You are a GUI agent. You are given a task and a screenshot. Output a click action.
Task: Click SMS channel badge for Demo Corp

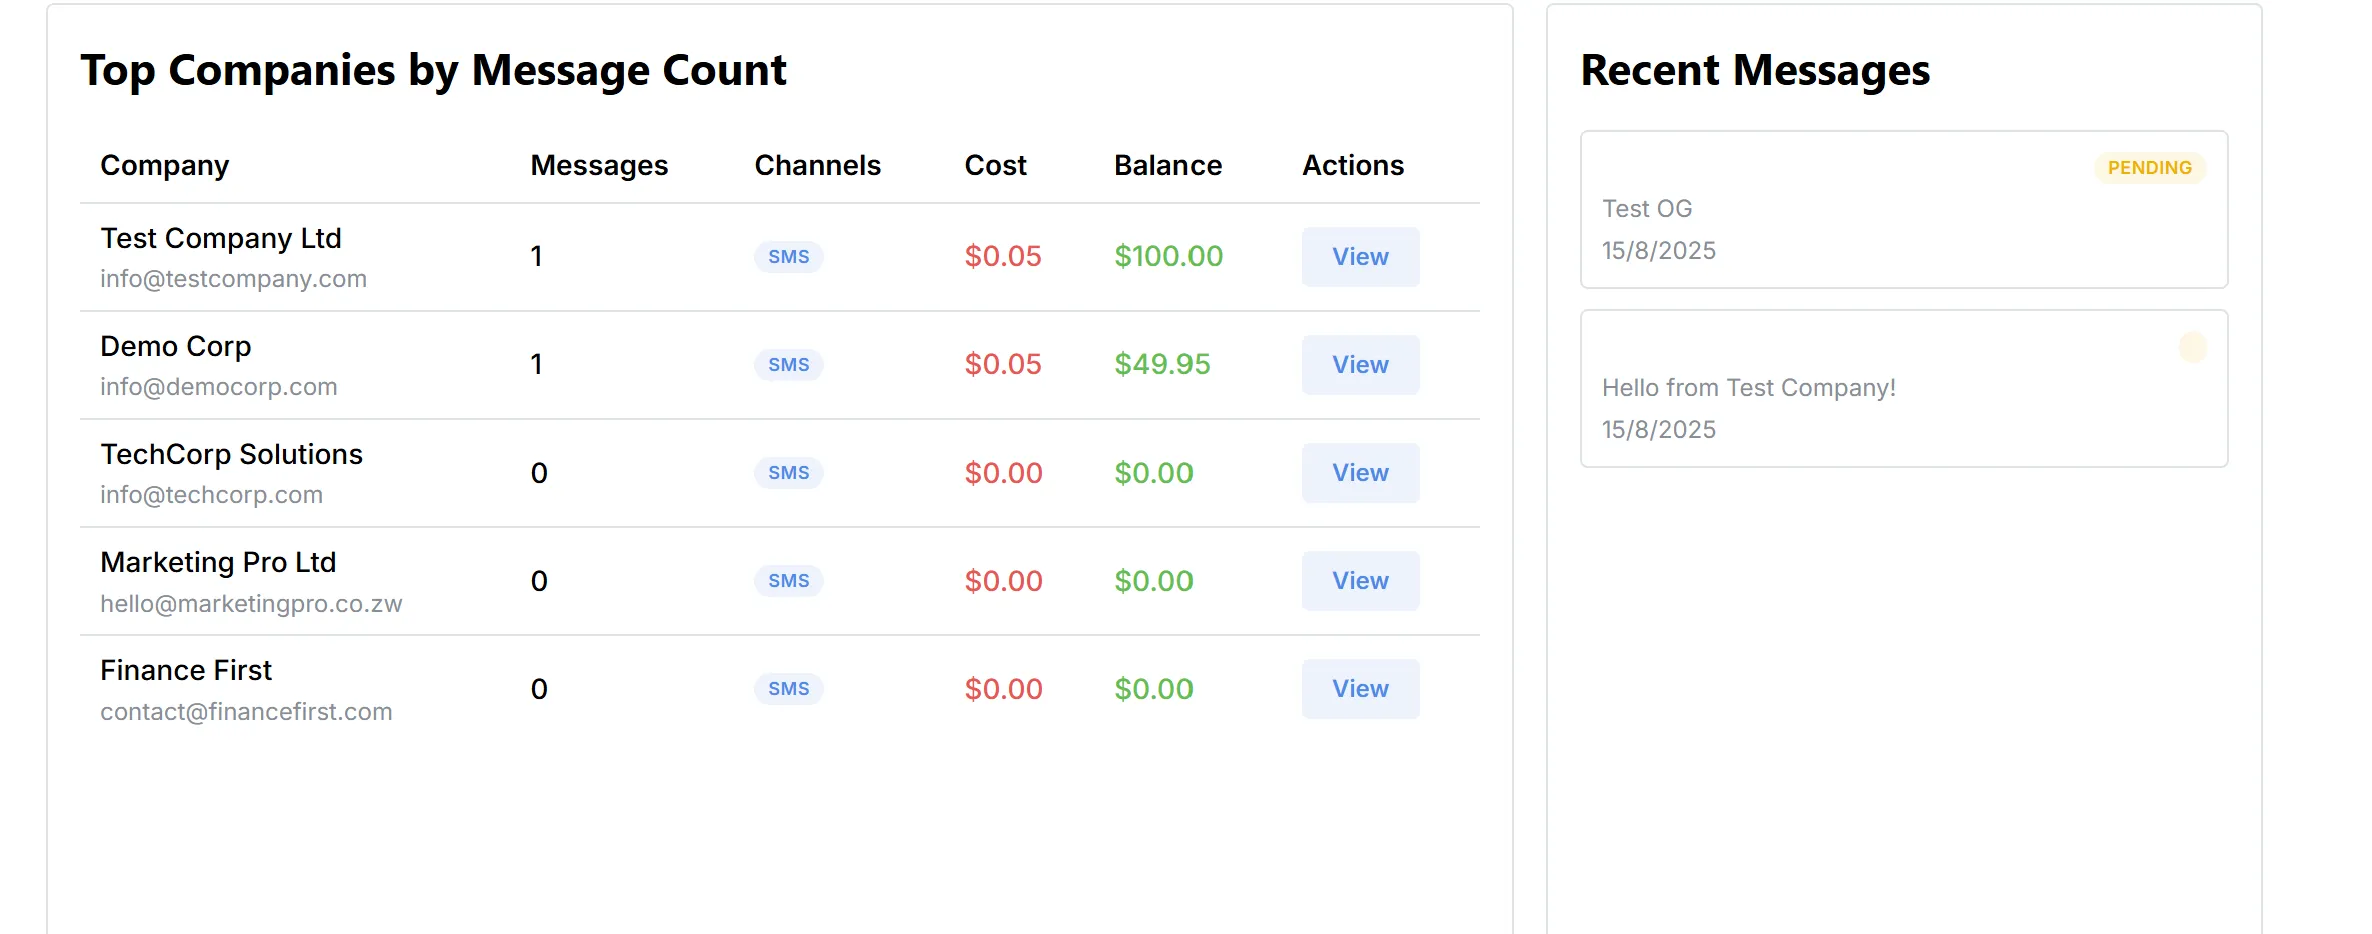tap(788, 365)
